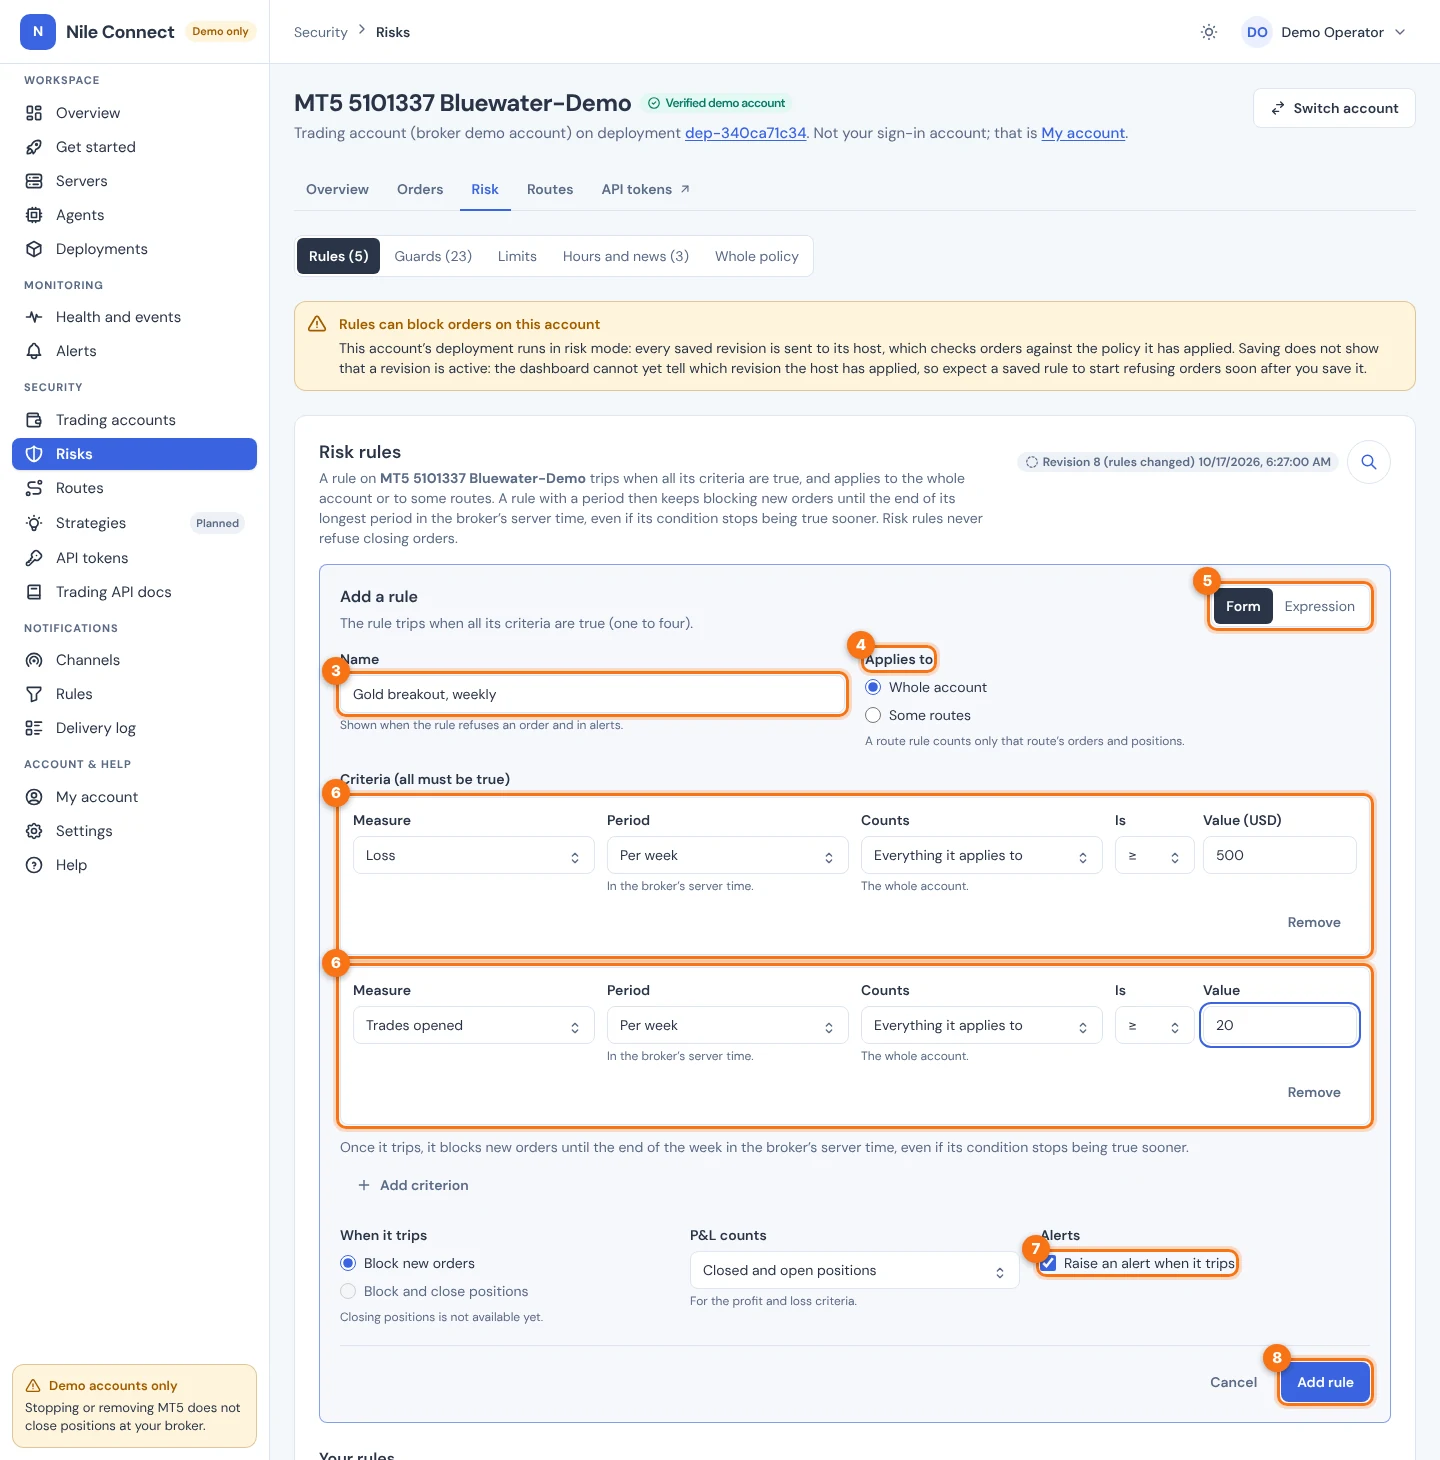Click the Get started rocket icon

[34, 147]
